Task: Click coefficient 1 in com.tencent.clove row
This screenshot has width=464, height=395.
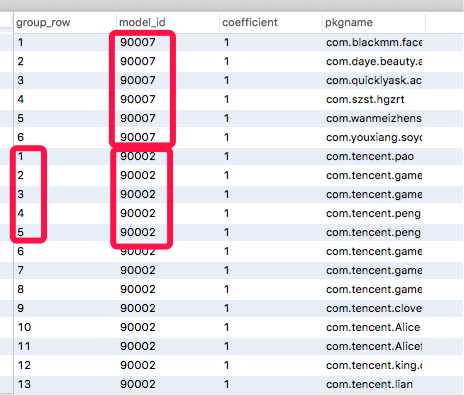Action: 227,308
